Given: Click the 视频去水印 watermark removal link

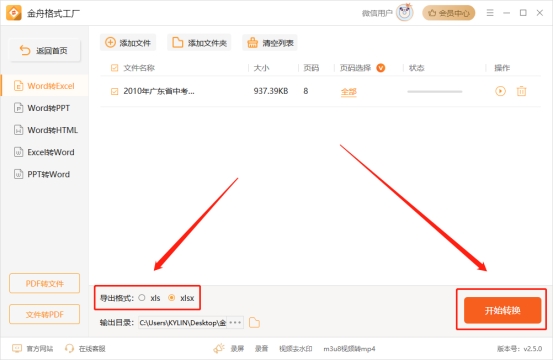Looking at the screenshot, I should 296,349.
